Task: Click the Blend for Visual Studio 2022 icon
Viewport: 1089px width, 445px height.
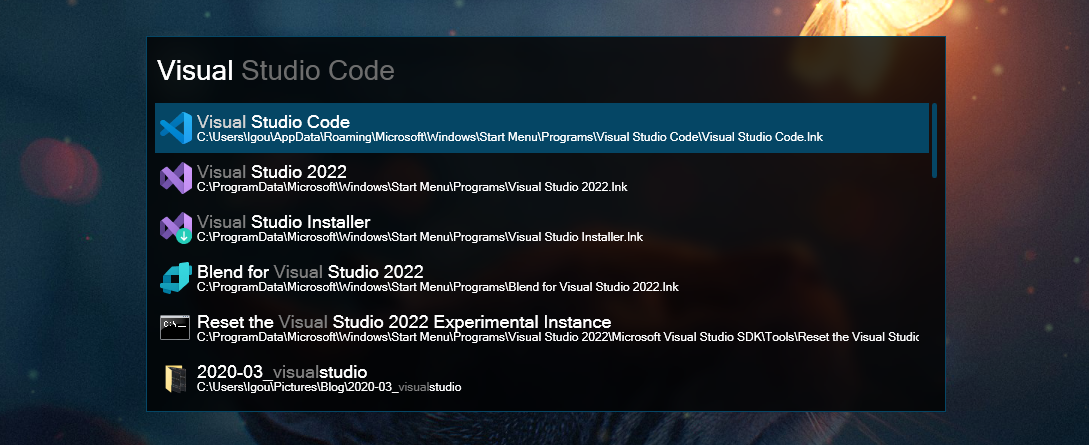Action: pyautogui.click(x=176, y=278)
